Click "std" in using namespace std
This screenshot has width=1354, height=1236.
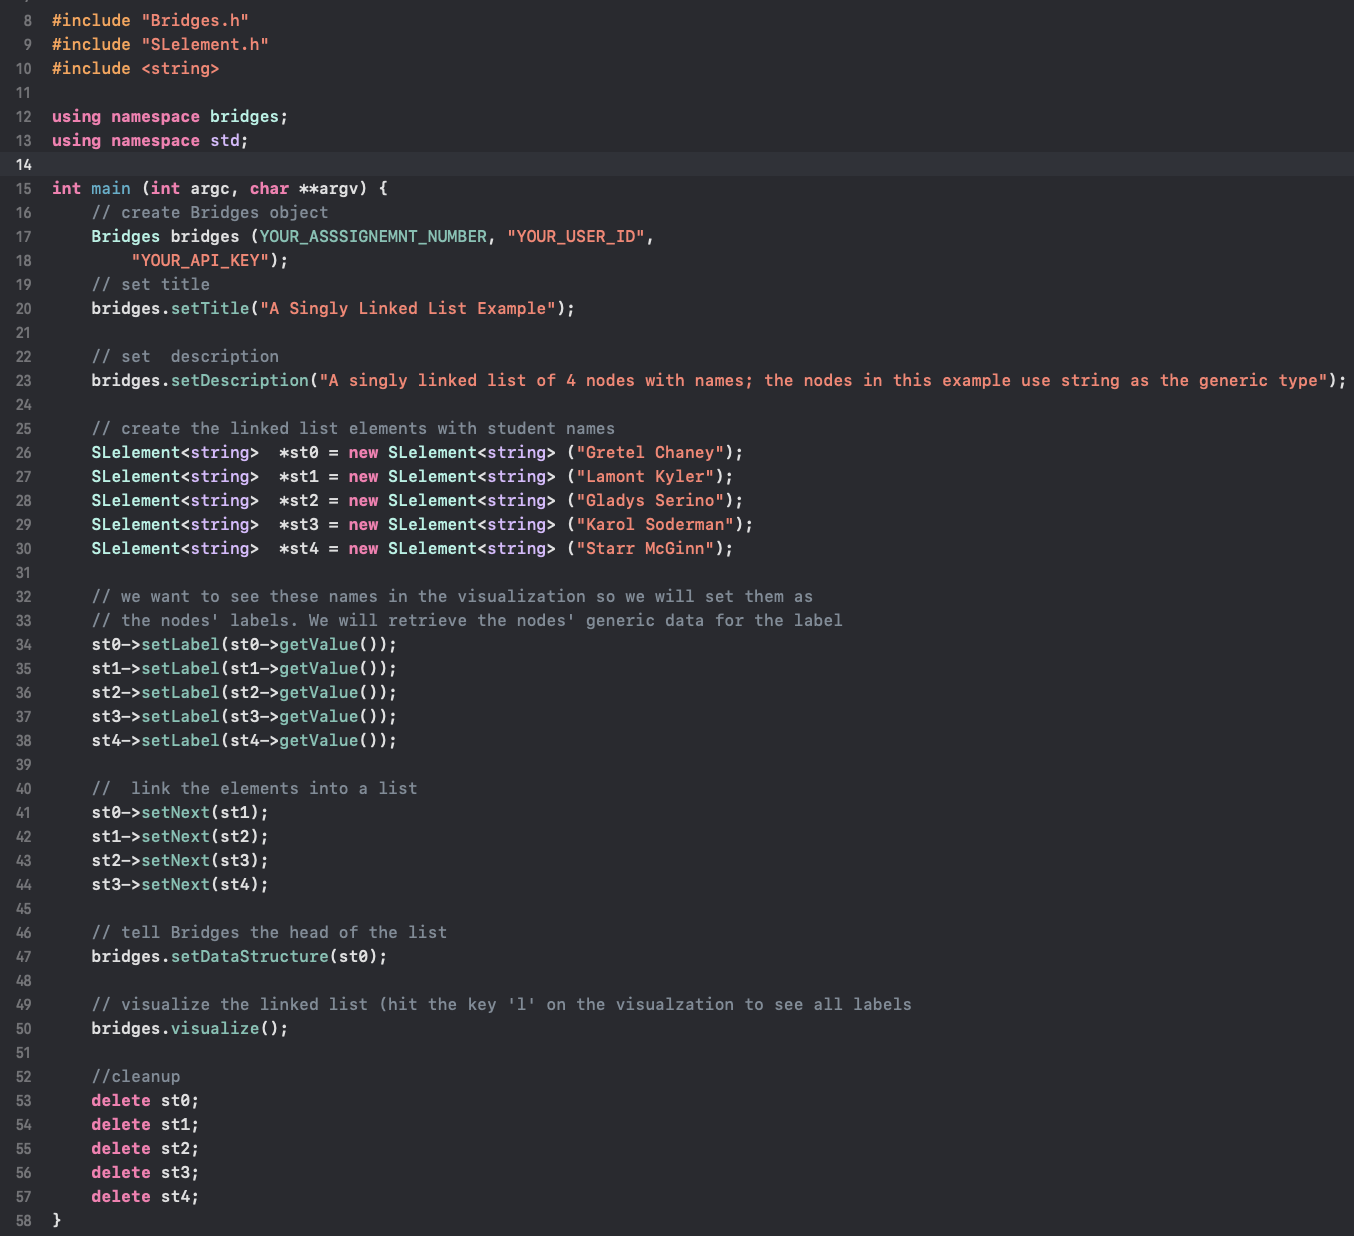coord(225,141)
